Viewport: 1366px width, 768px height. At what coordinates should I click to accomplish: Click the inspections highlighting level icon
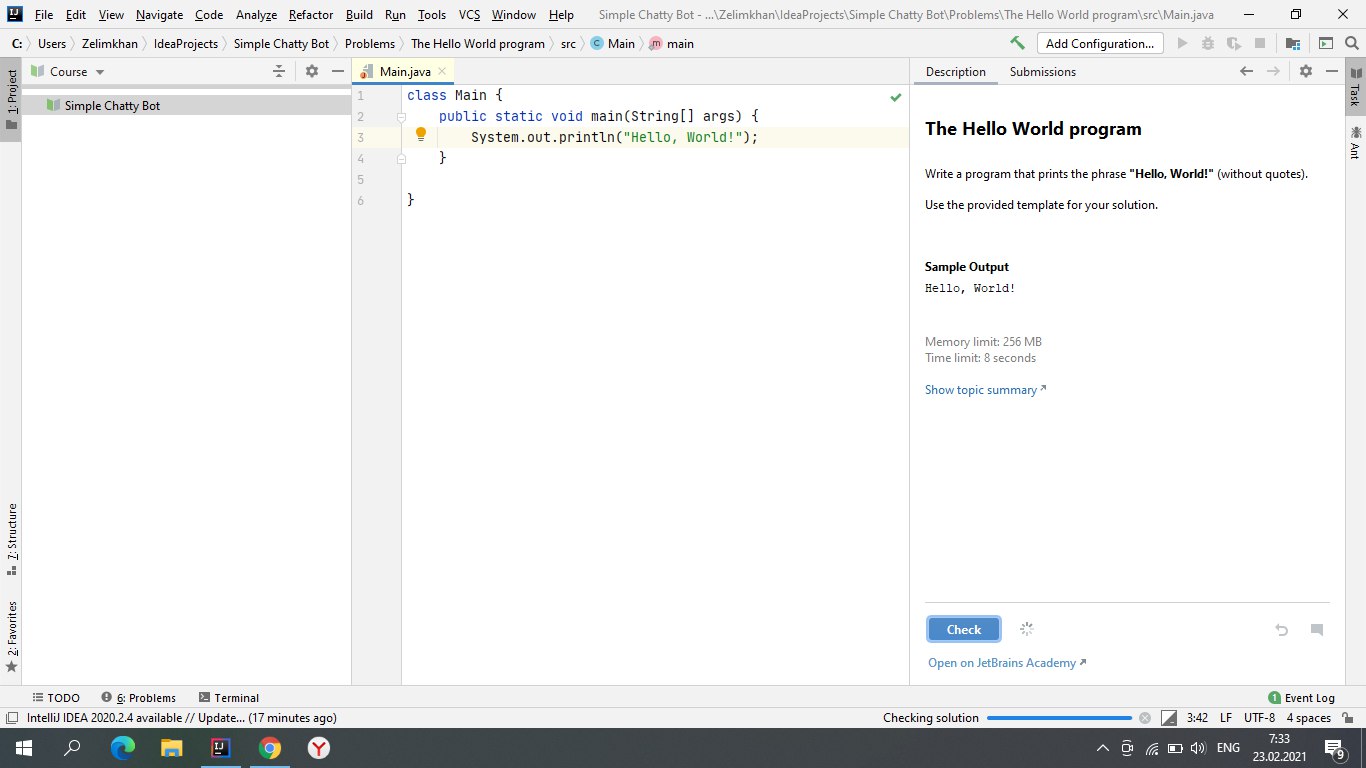[1169, 718]
